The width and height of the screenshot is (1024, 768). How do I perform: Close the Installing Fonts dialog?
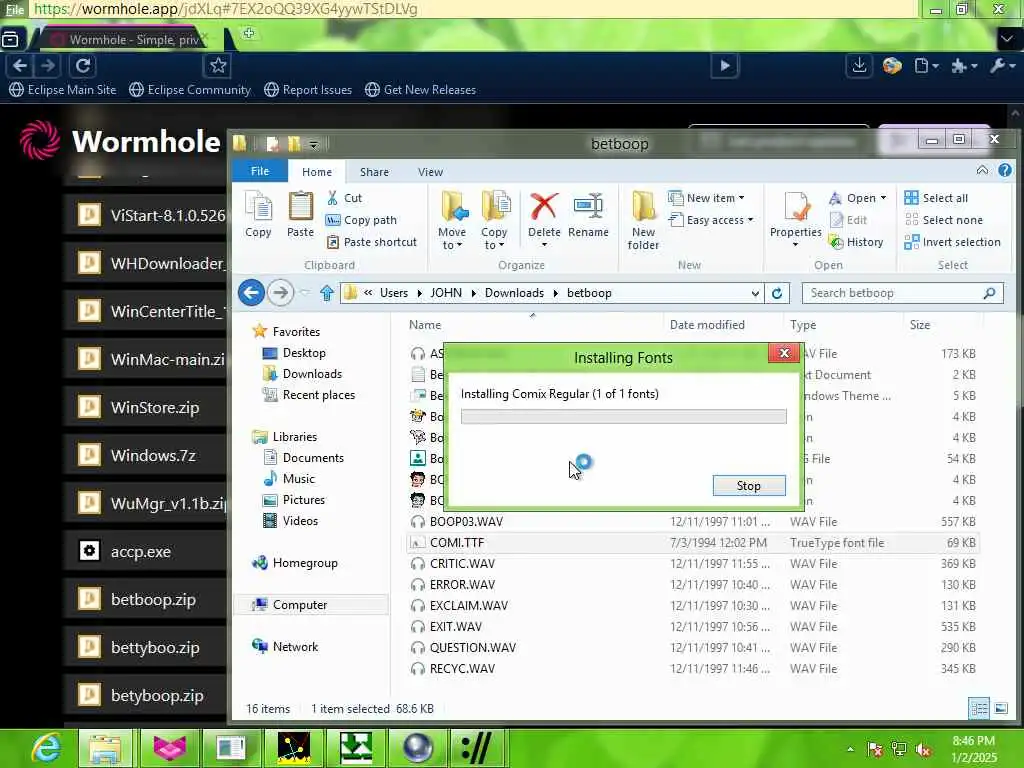(784, 353)
